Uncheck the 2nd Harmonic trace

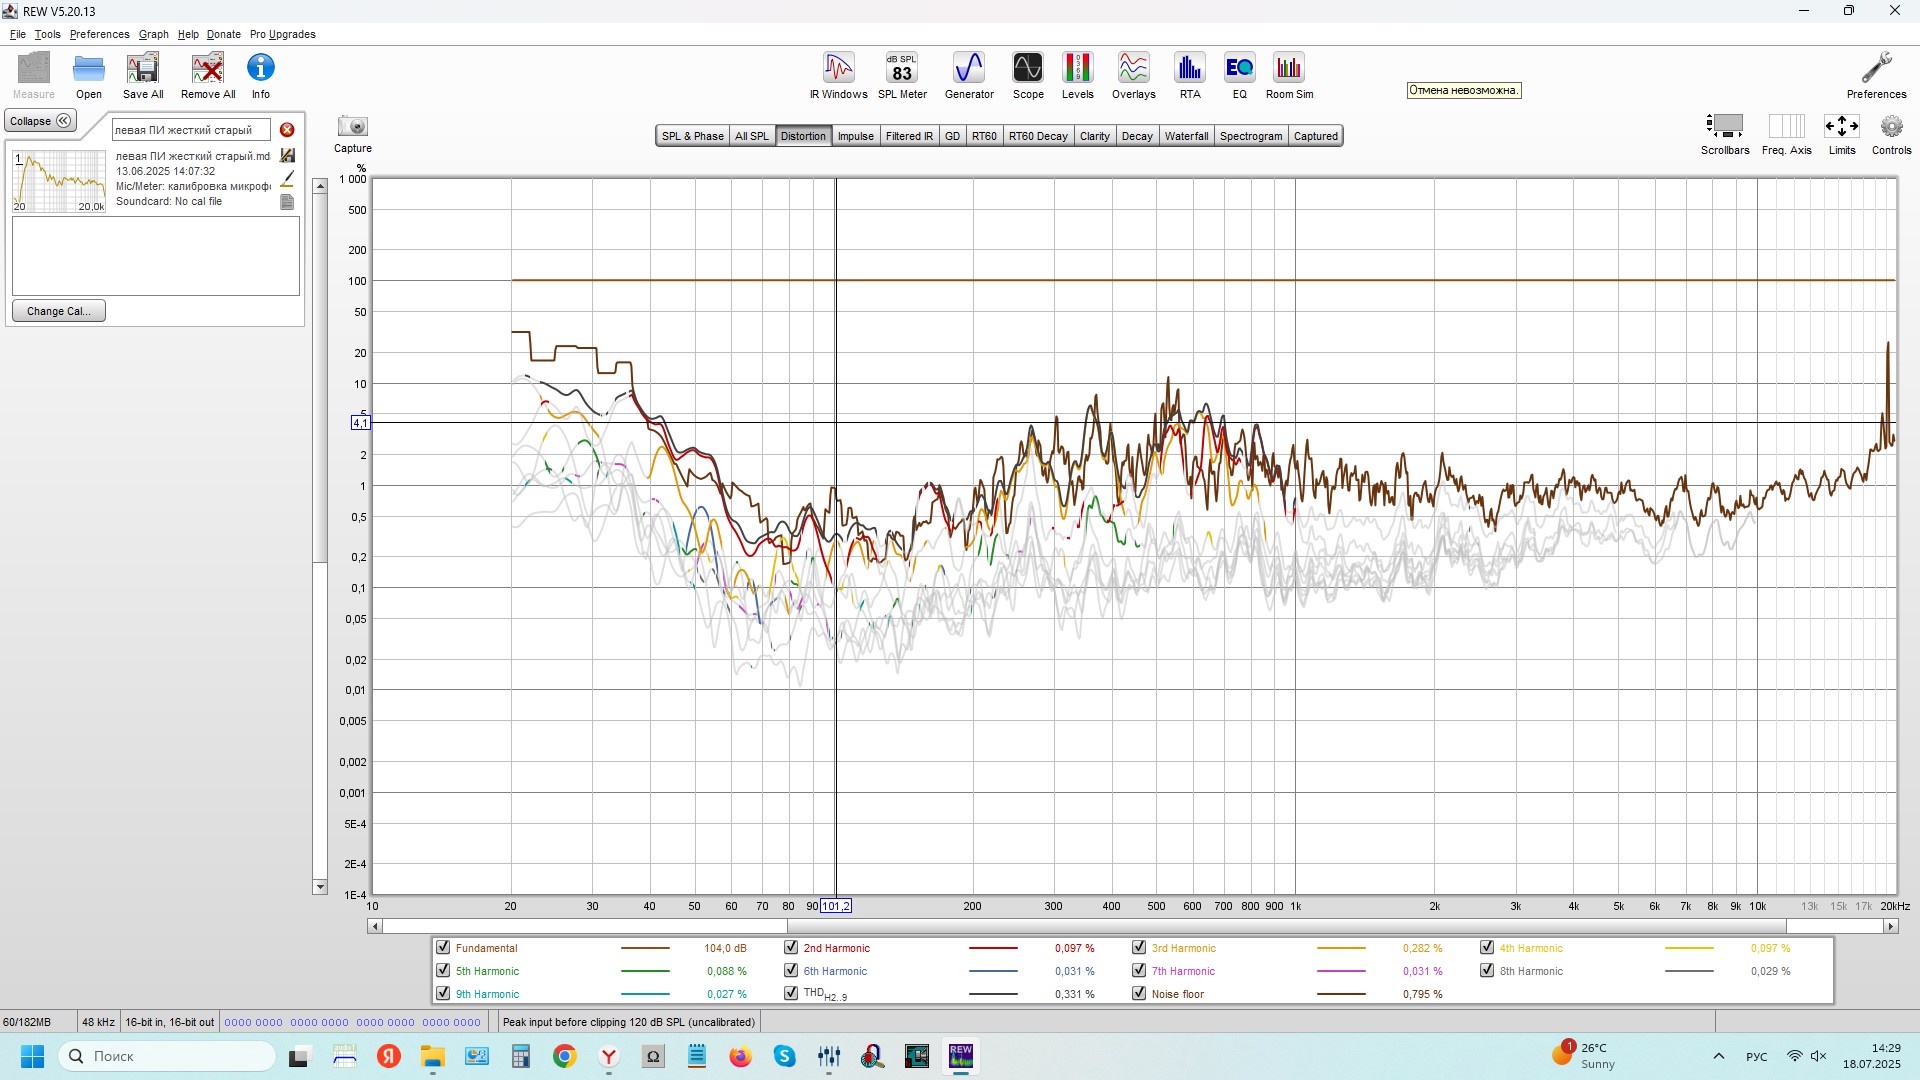pos(791,948)
